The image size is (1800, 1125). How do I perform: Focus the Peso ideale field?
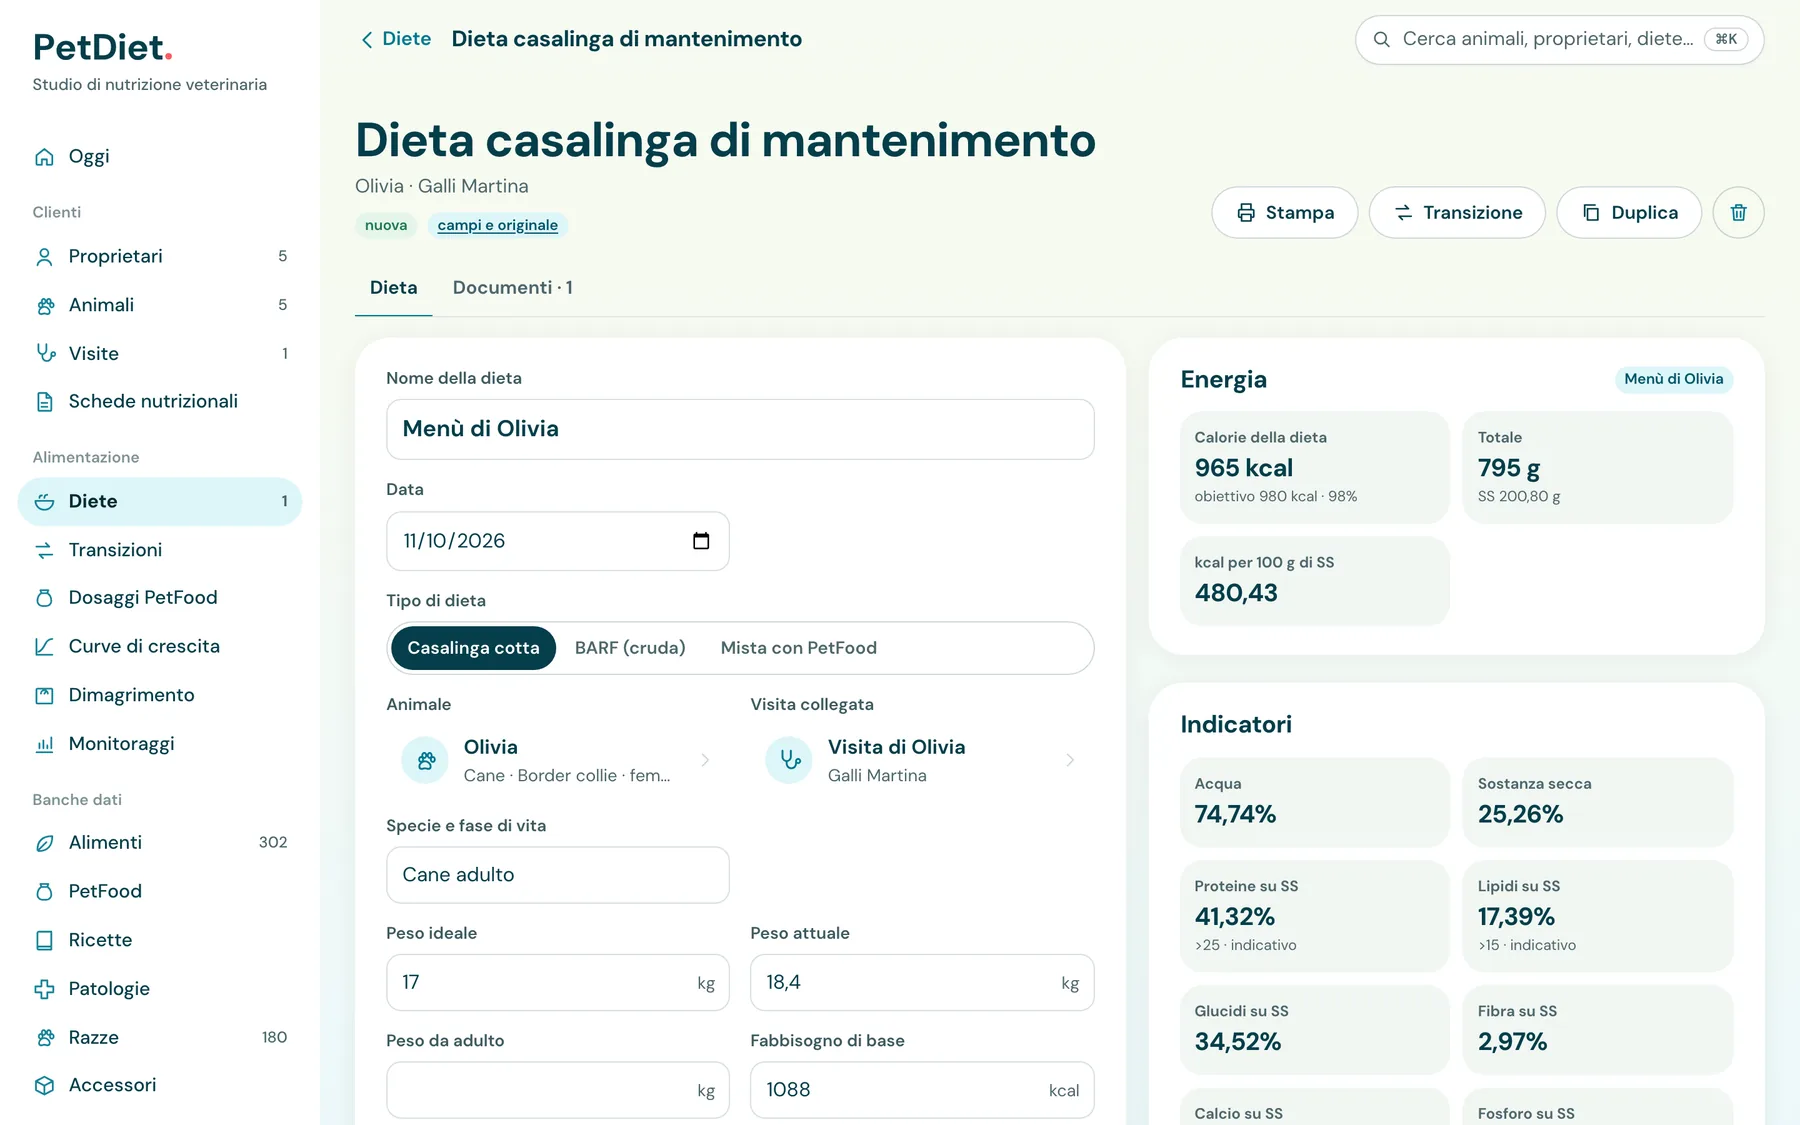pyautogui.click(x=558, y=983)
